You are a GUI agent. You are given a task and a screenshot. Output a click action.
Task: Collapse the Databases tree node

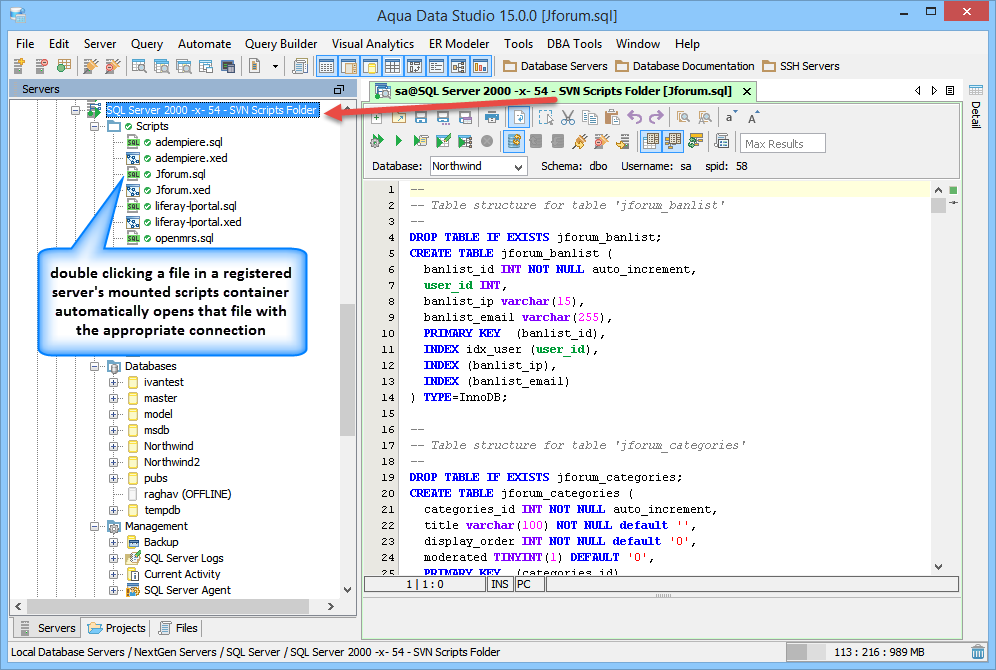coord(95,366)
